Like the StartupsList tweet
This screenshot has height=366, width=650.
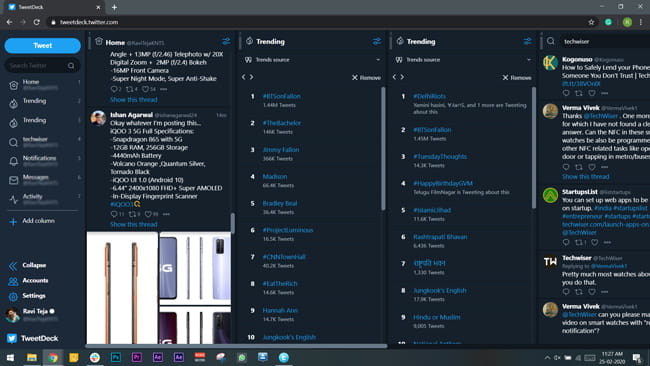594,242
